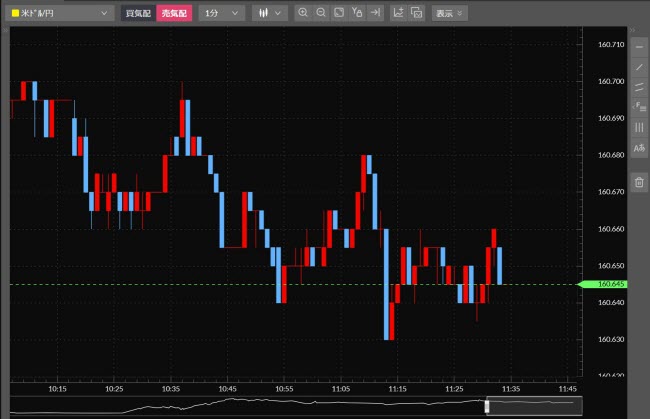Click the chart navigator range handle
This screenshot has width=650, height=419.
pyautogui.click(x=487, y=406)
